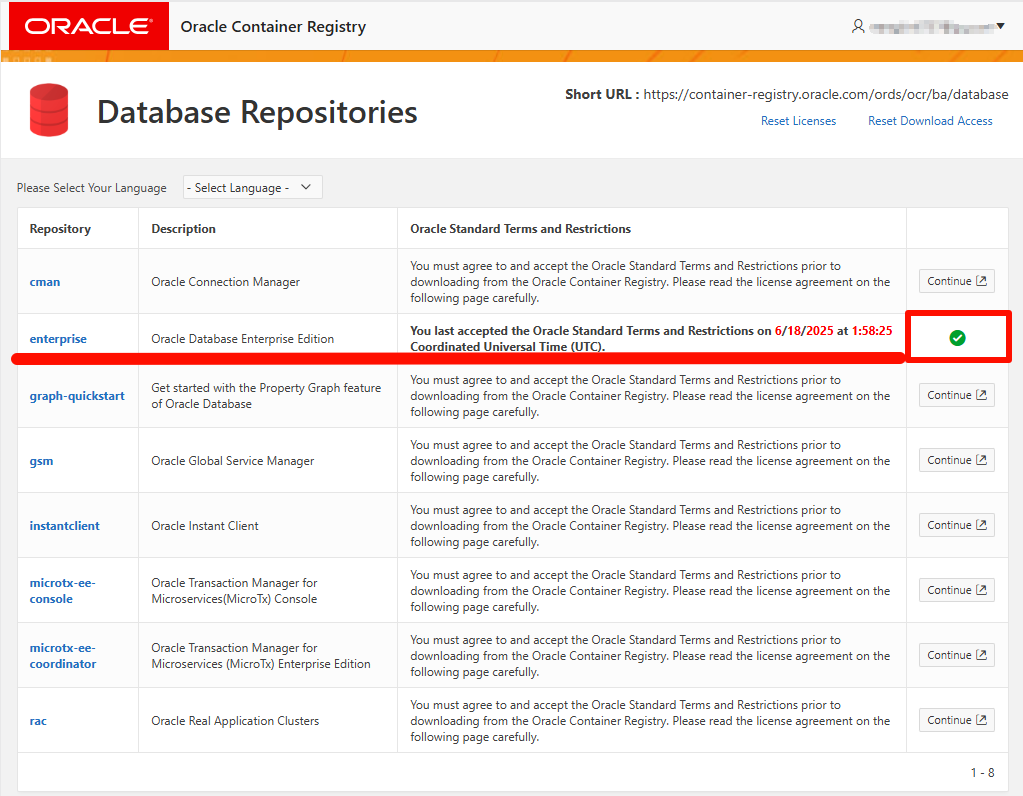Click Continue for the gsm row
The height and width of the screenshot is (796, 1023).
point(956,460)
